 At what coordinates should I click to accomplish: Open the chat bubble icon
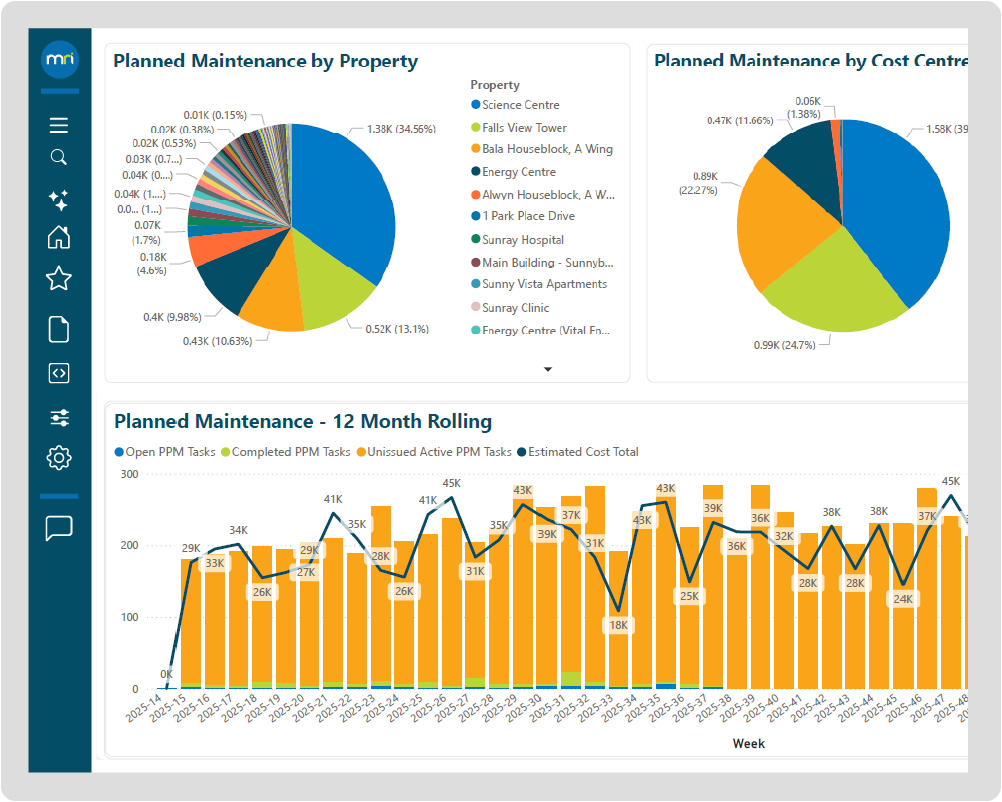59,528
